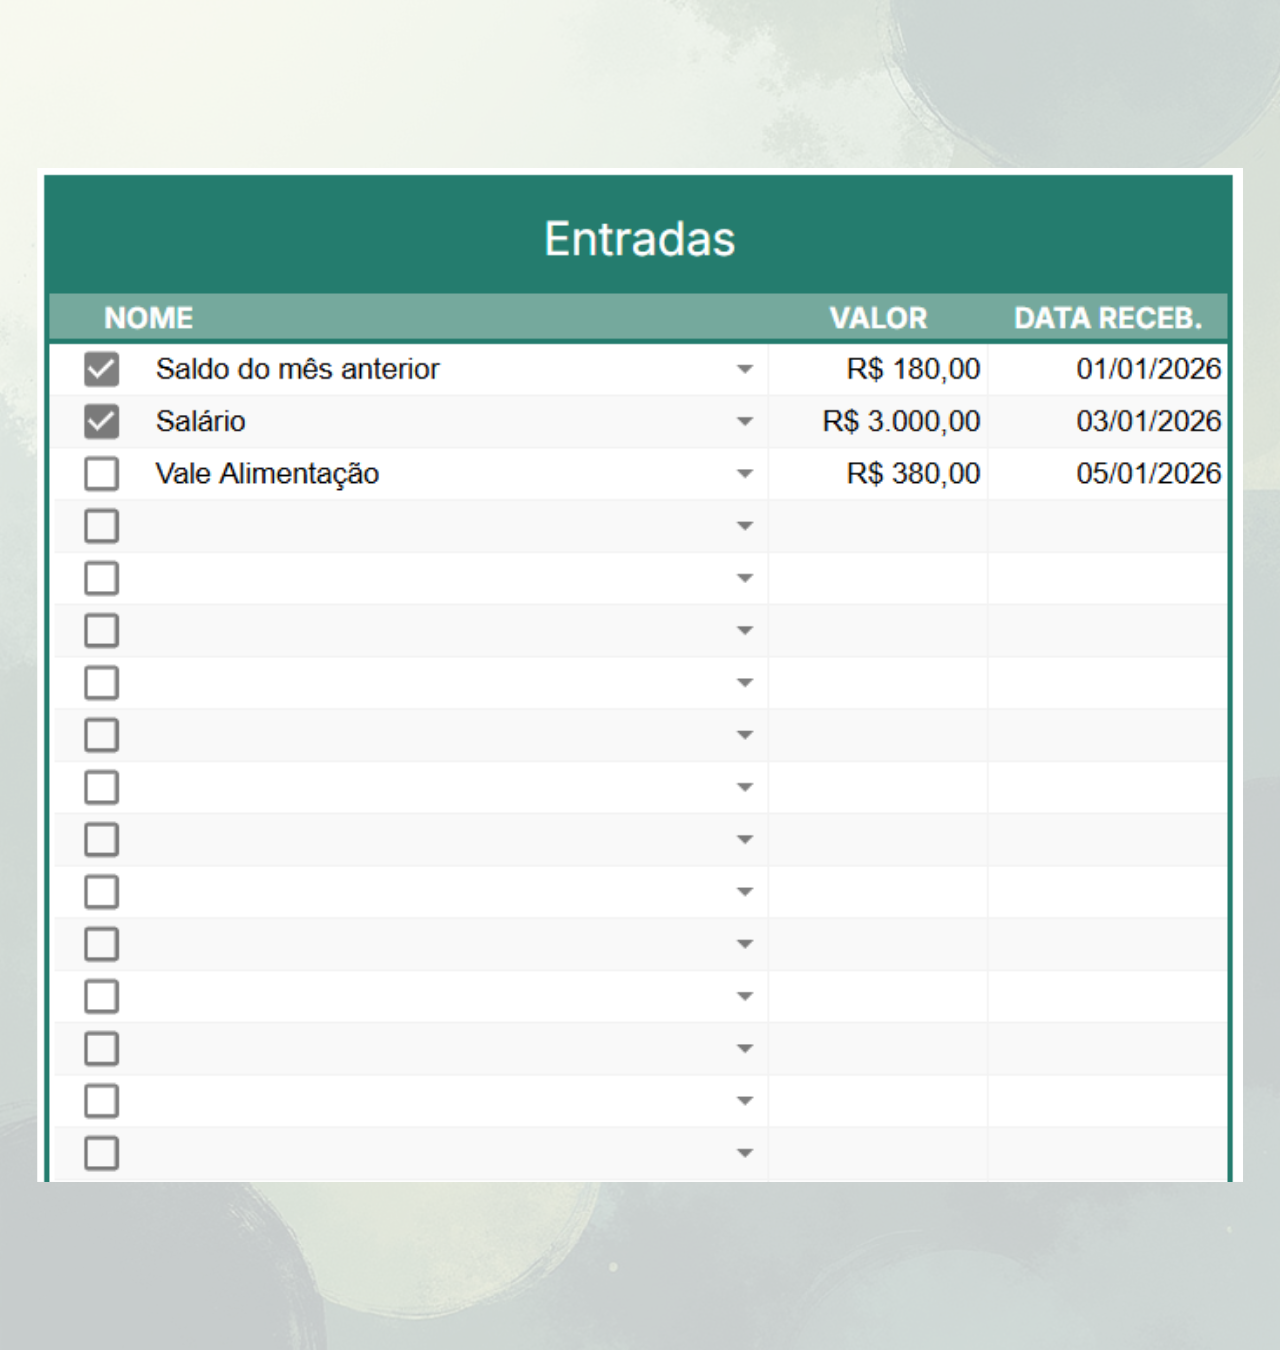Open dropdown arrow in the last row
This screenshot has width=1280, height=1350.
click(744, 1153)
